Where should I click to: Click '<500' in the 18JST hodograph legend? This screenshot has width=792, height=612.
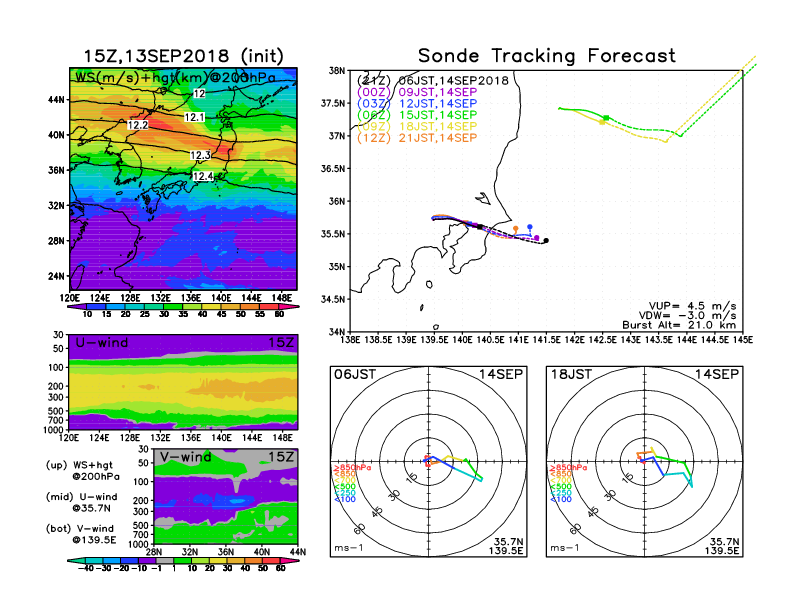(x=561, y=486)
